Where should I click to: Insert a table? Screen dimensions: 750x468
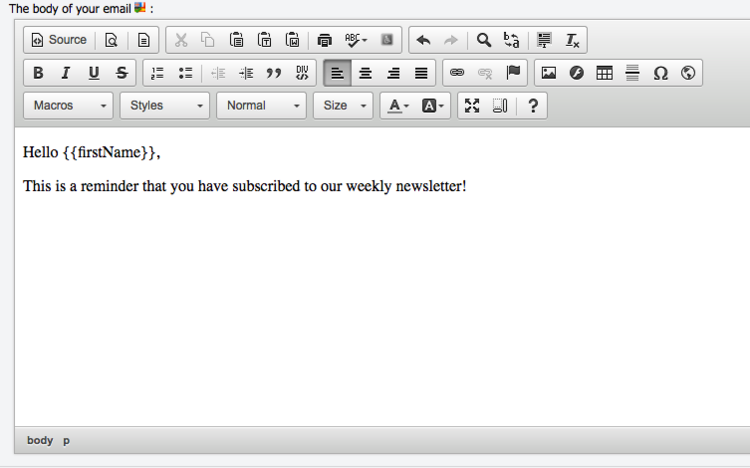pyautogui.click(x=605, y=73)
